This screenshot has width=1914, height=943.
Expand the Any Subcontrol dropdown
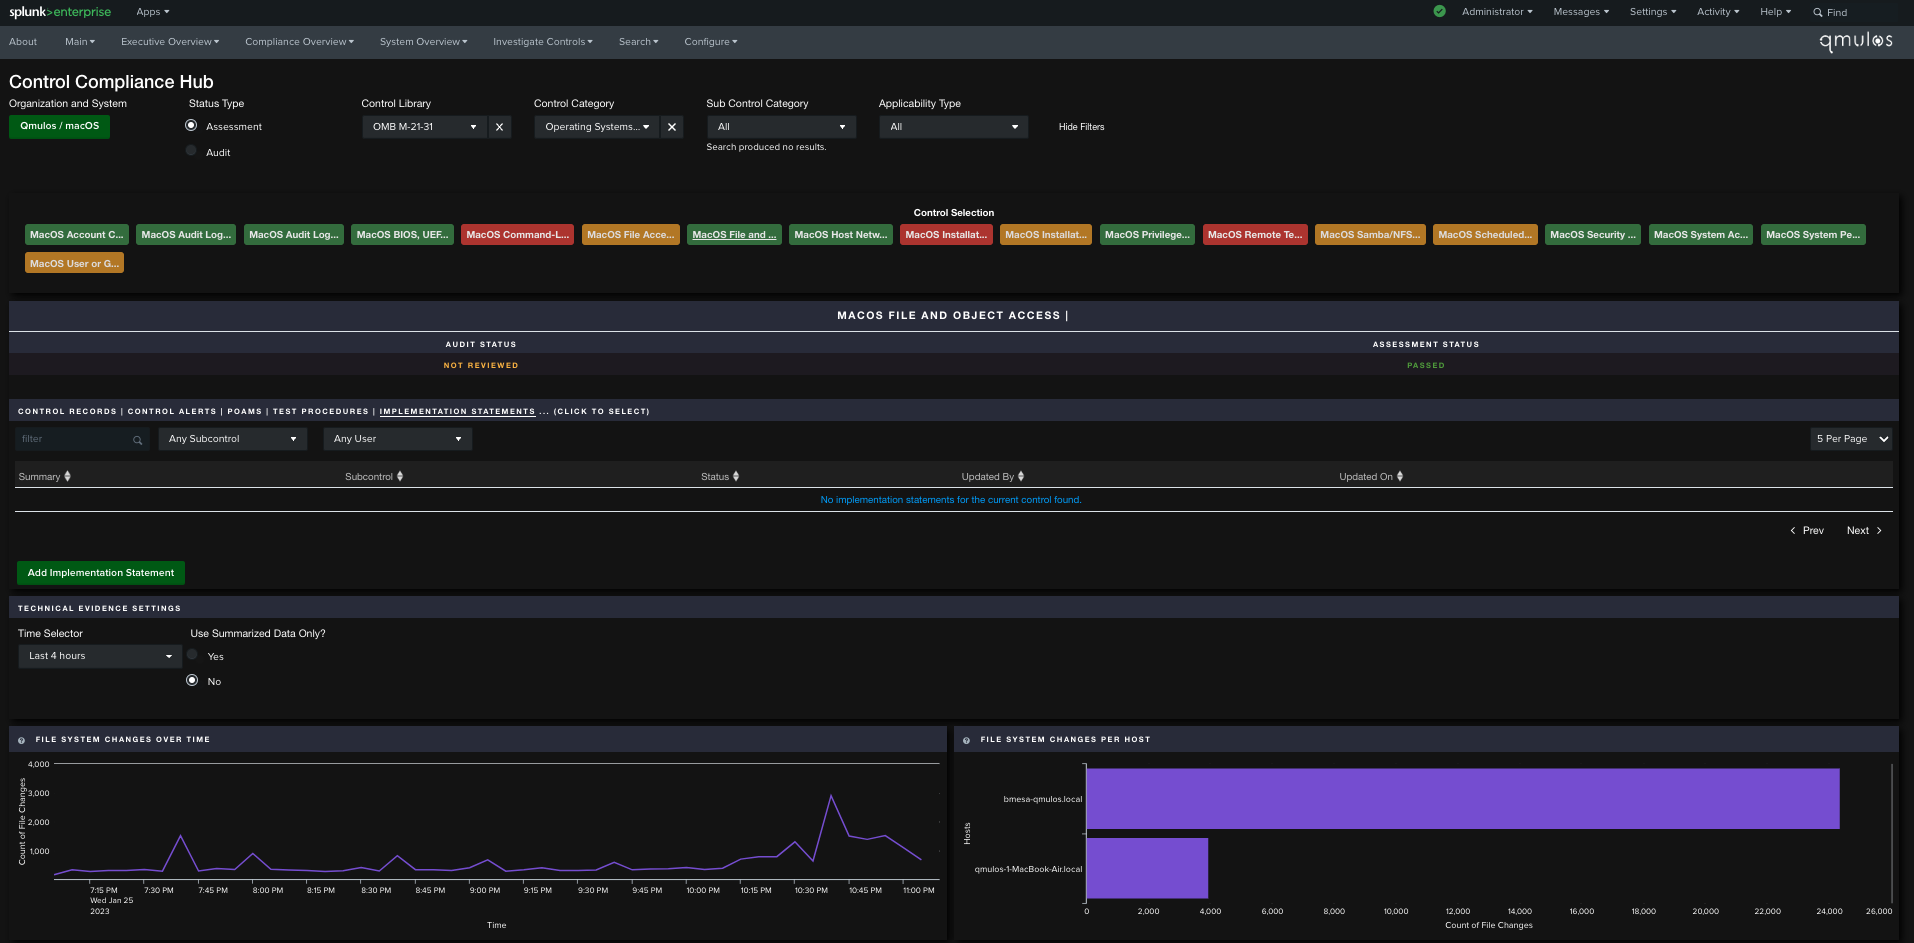[233, 439]
